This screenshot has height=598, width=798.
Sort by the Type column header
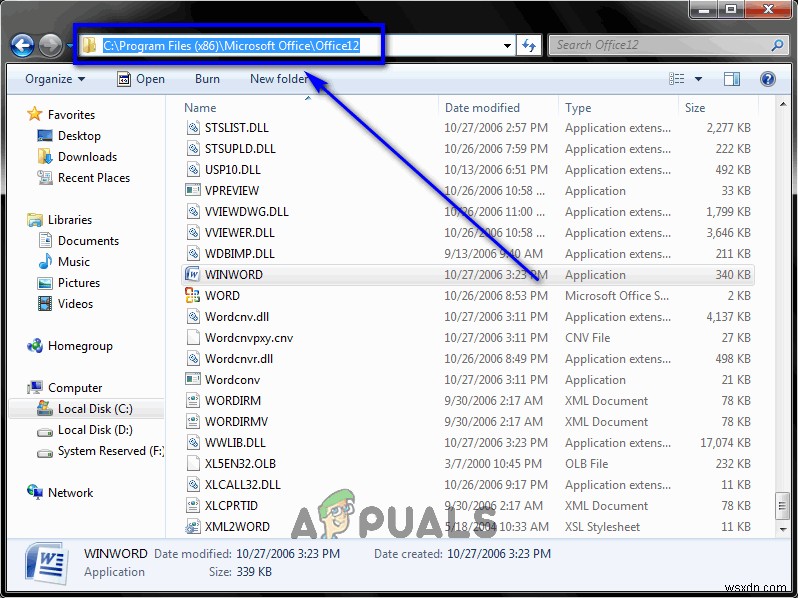[578, 108]
